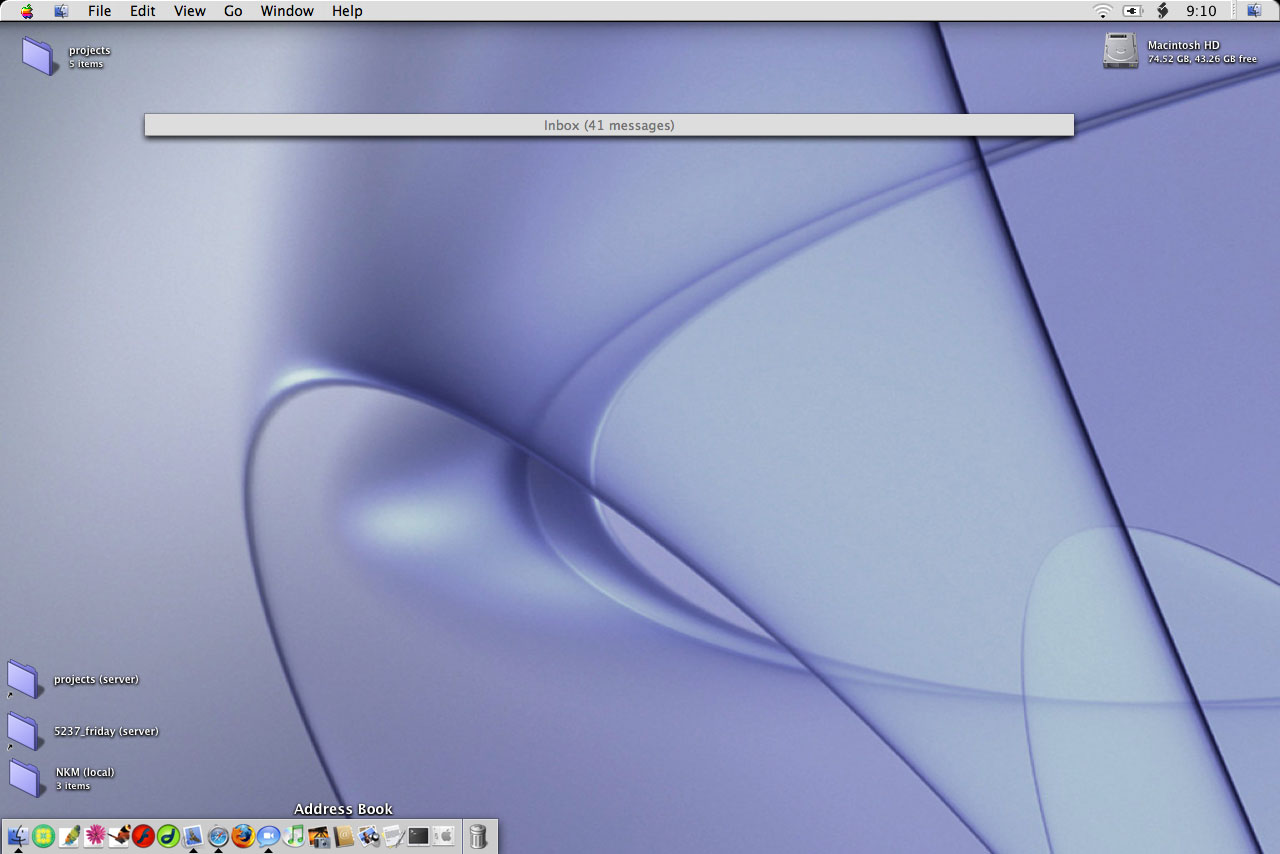Screen dimensions: 1280x854
Task: Open Dreamweaver from the Dock
Action: coord(169,836)
